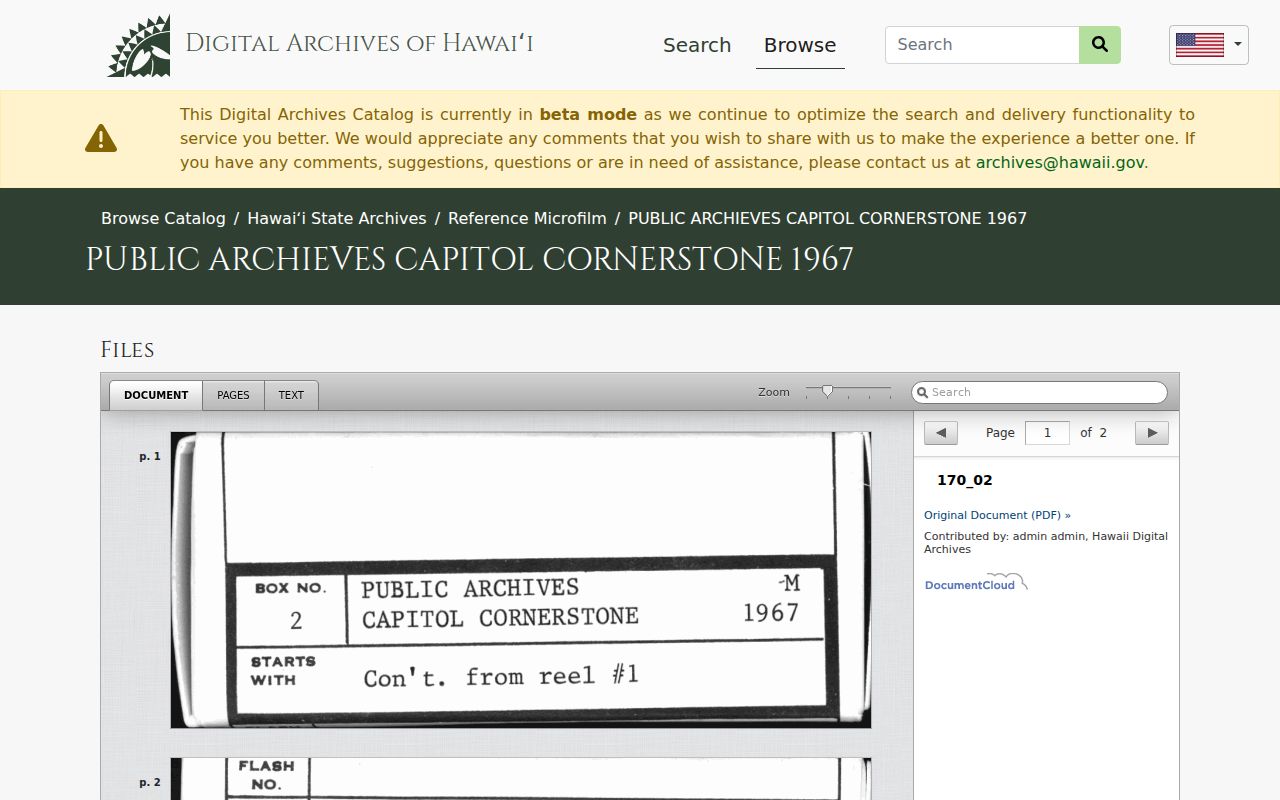The width and height of the screenshot is (1280, 800).
Task: Switch to the TEXT tab
Action: 291,395
